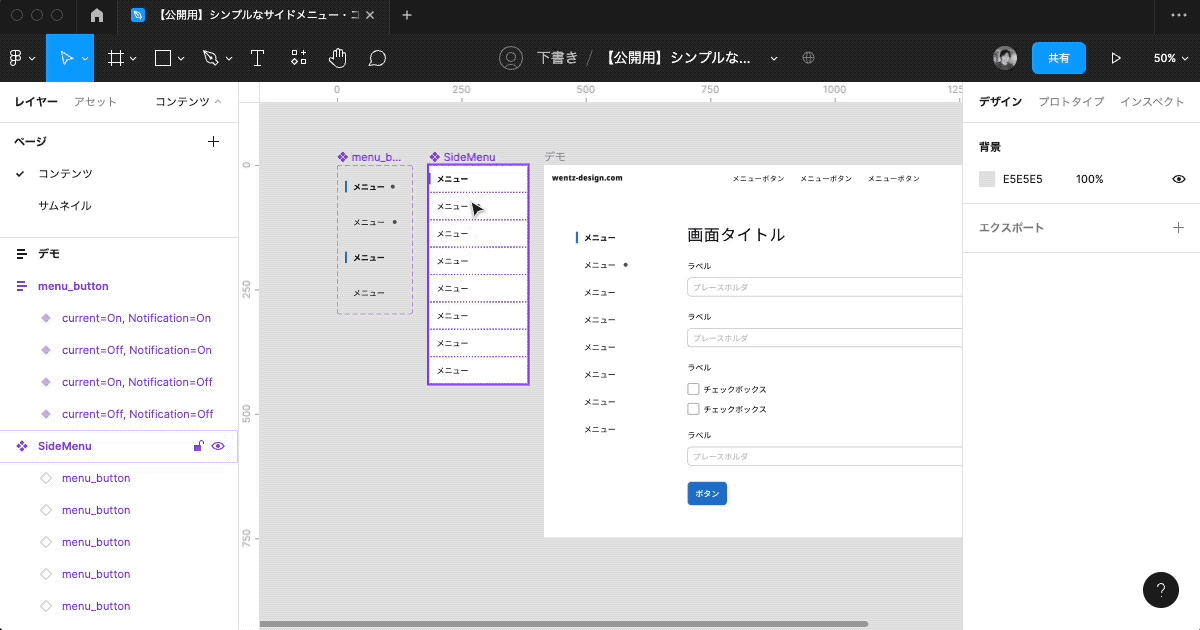Open the アセット tab in the left panel

point(96,101)
